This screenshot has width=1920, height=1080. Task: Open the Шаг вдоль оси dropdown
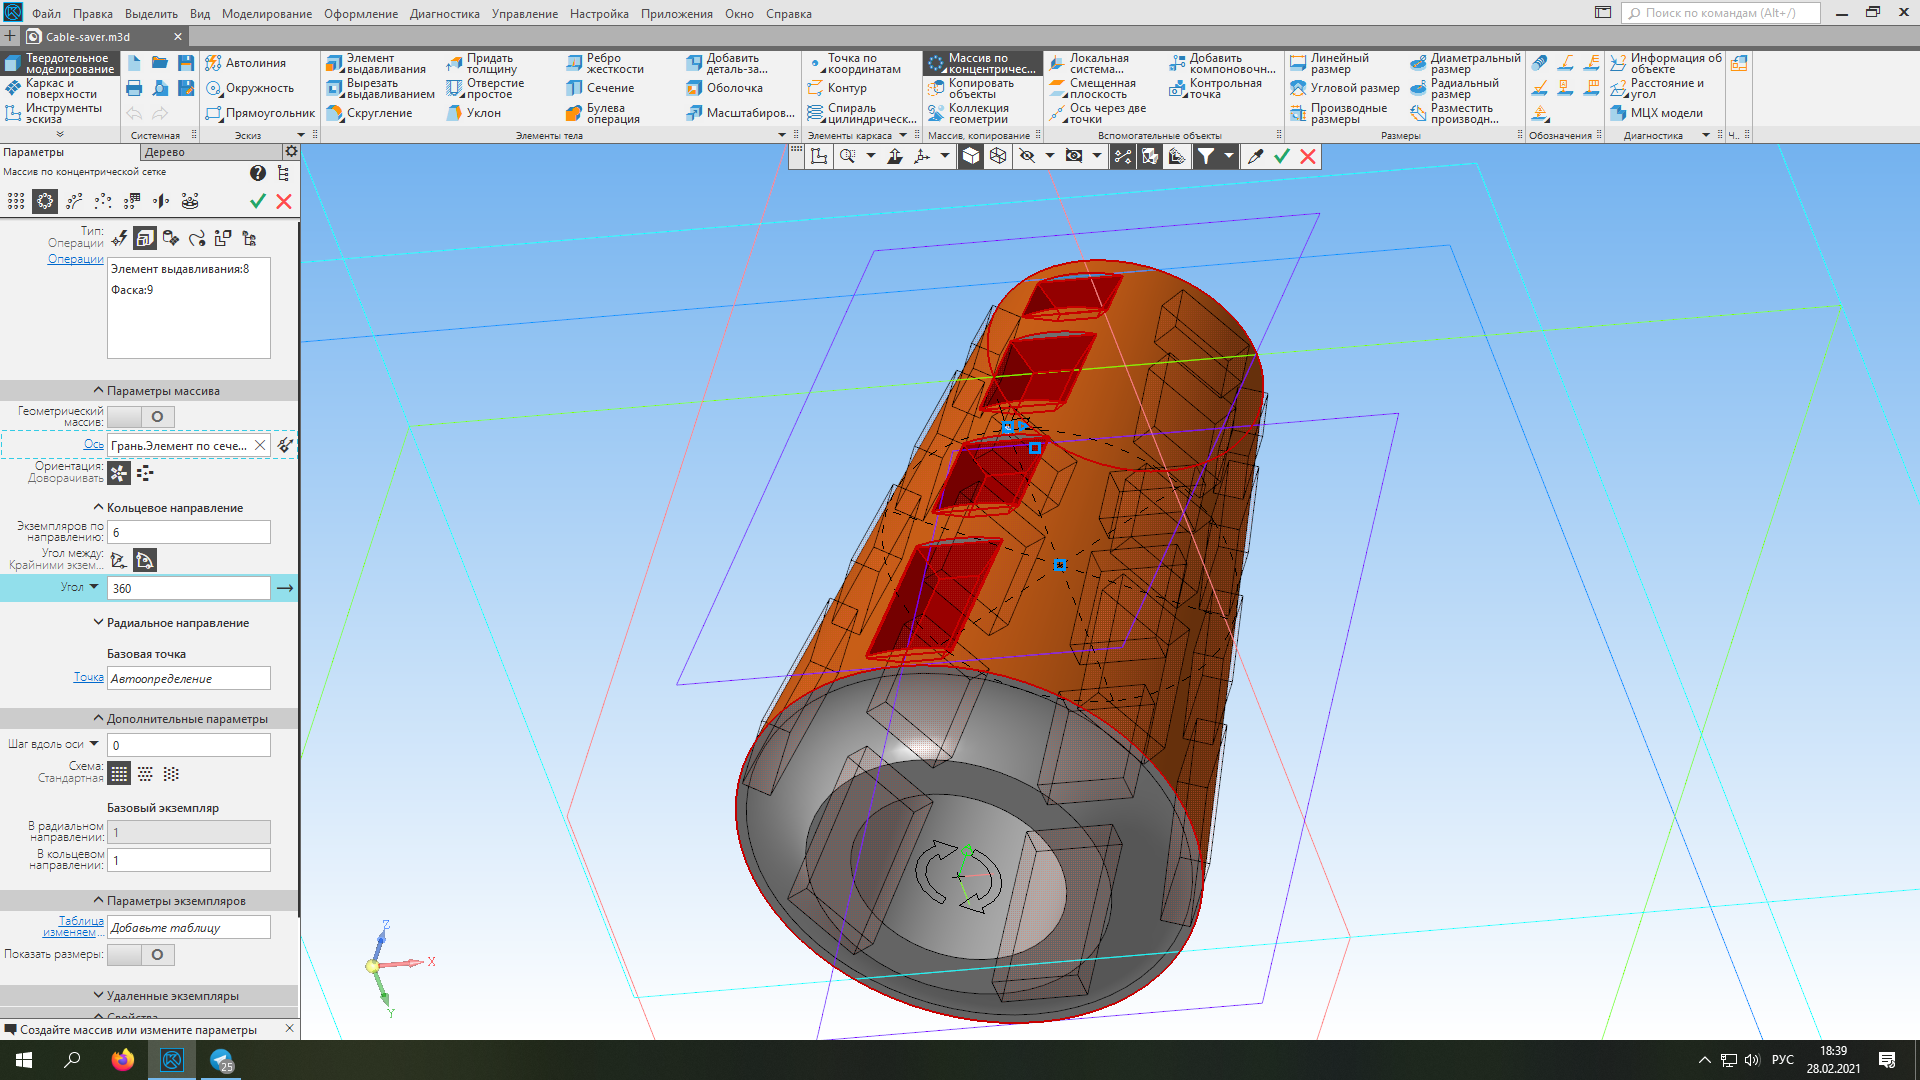click(94, 744)
